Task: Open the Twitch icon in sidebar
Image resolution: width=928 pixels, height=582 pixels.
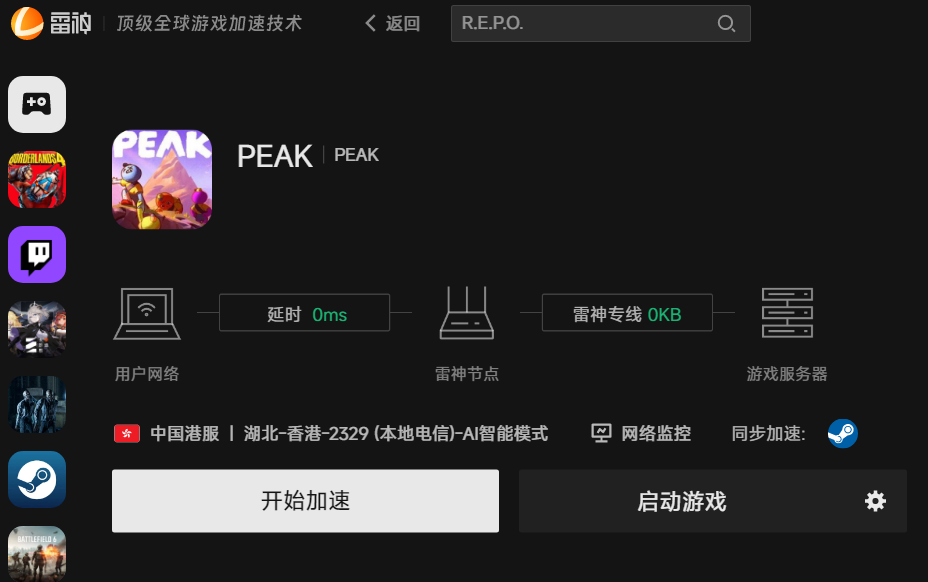Action: click(x=37, y=255)
